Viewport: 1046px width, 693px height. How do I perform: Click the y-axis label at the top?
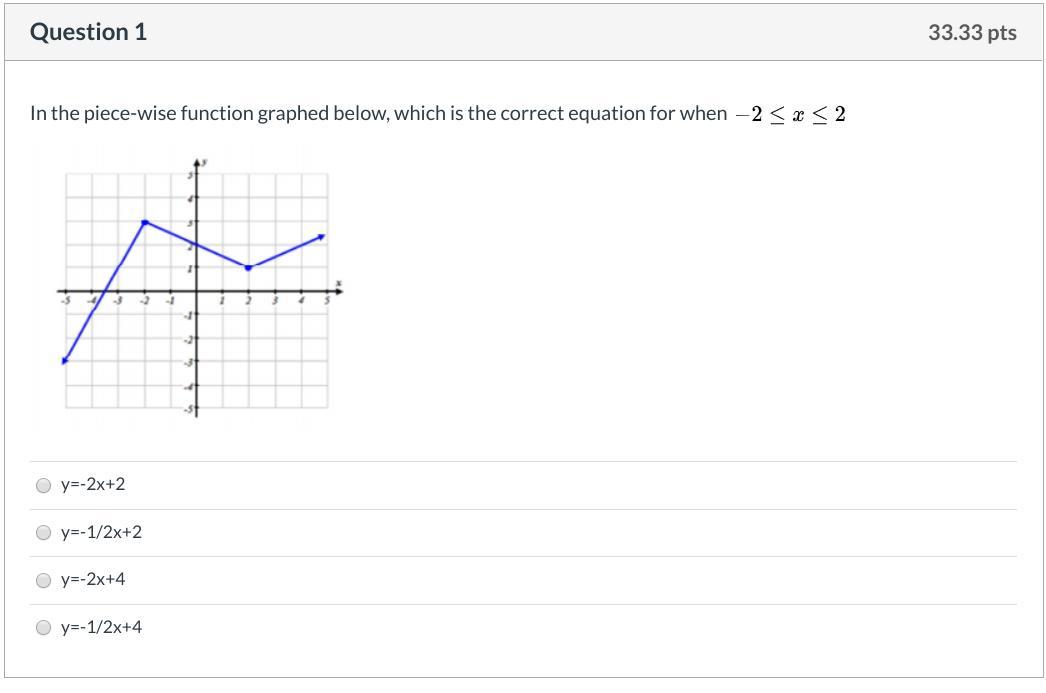[x=205, y=162]
